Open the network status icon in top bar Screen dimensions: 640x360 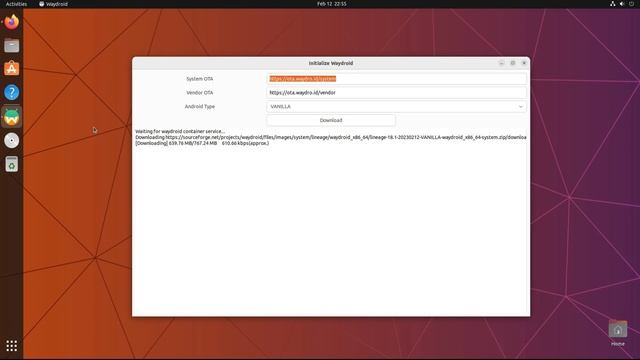[612, 4]
